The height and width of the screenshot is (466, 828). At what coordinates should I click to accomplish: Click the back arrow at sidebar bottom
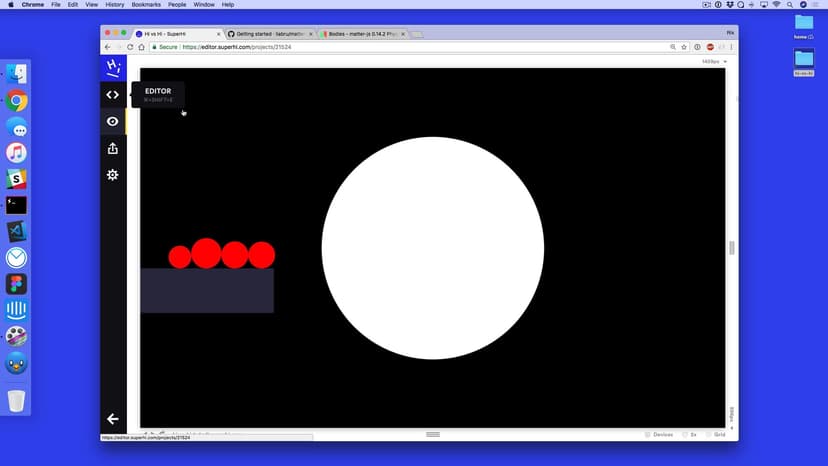pyautogui.click(x=112, y=419)
